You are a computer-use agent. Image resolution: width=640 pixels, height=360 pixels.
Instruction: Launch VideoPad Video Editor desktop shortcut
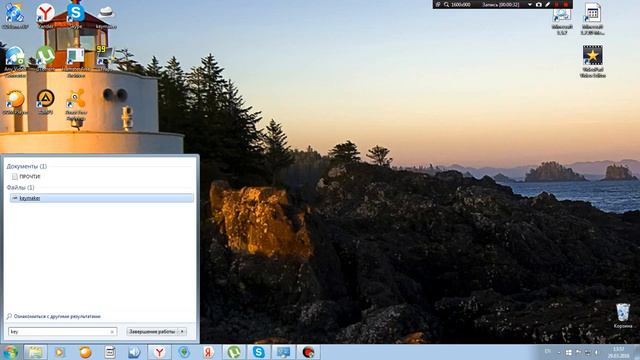[x=593, y=61]
